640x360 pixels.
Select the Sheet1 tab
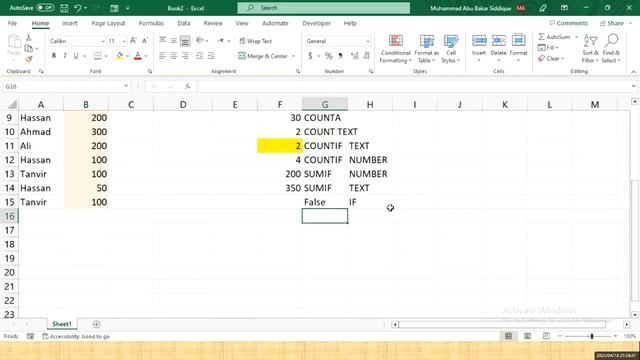point(62,324)
